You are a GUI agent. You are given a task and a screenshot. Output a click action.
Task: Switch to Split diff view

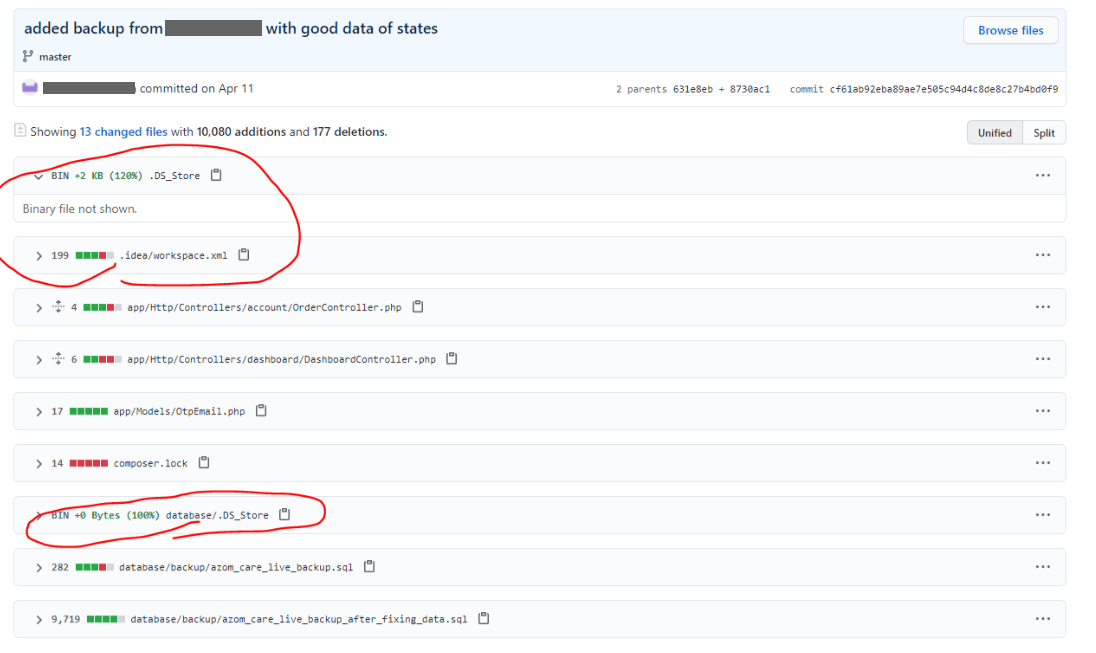click(1044, 133)
